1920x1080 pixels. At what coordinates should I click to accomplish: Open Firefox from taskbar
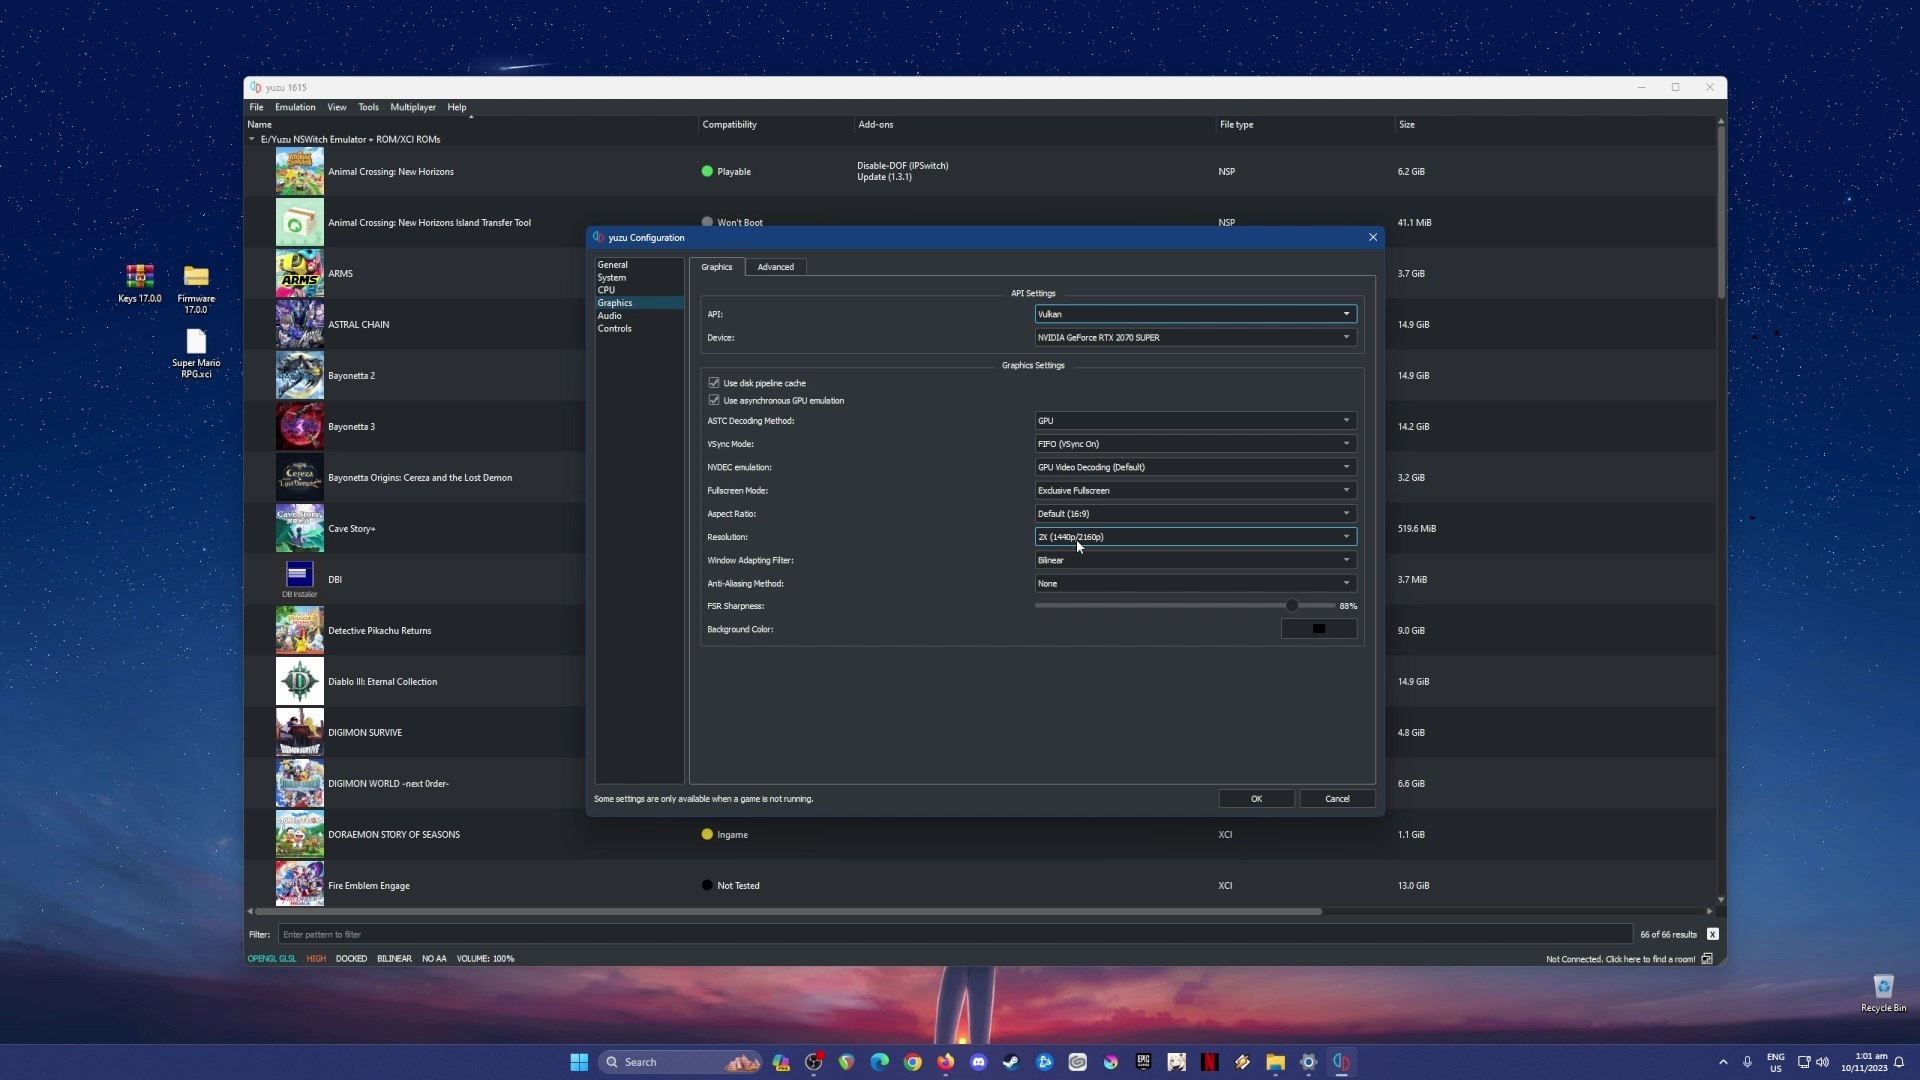point(946,1062)
